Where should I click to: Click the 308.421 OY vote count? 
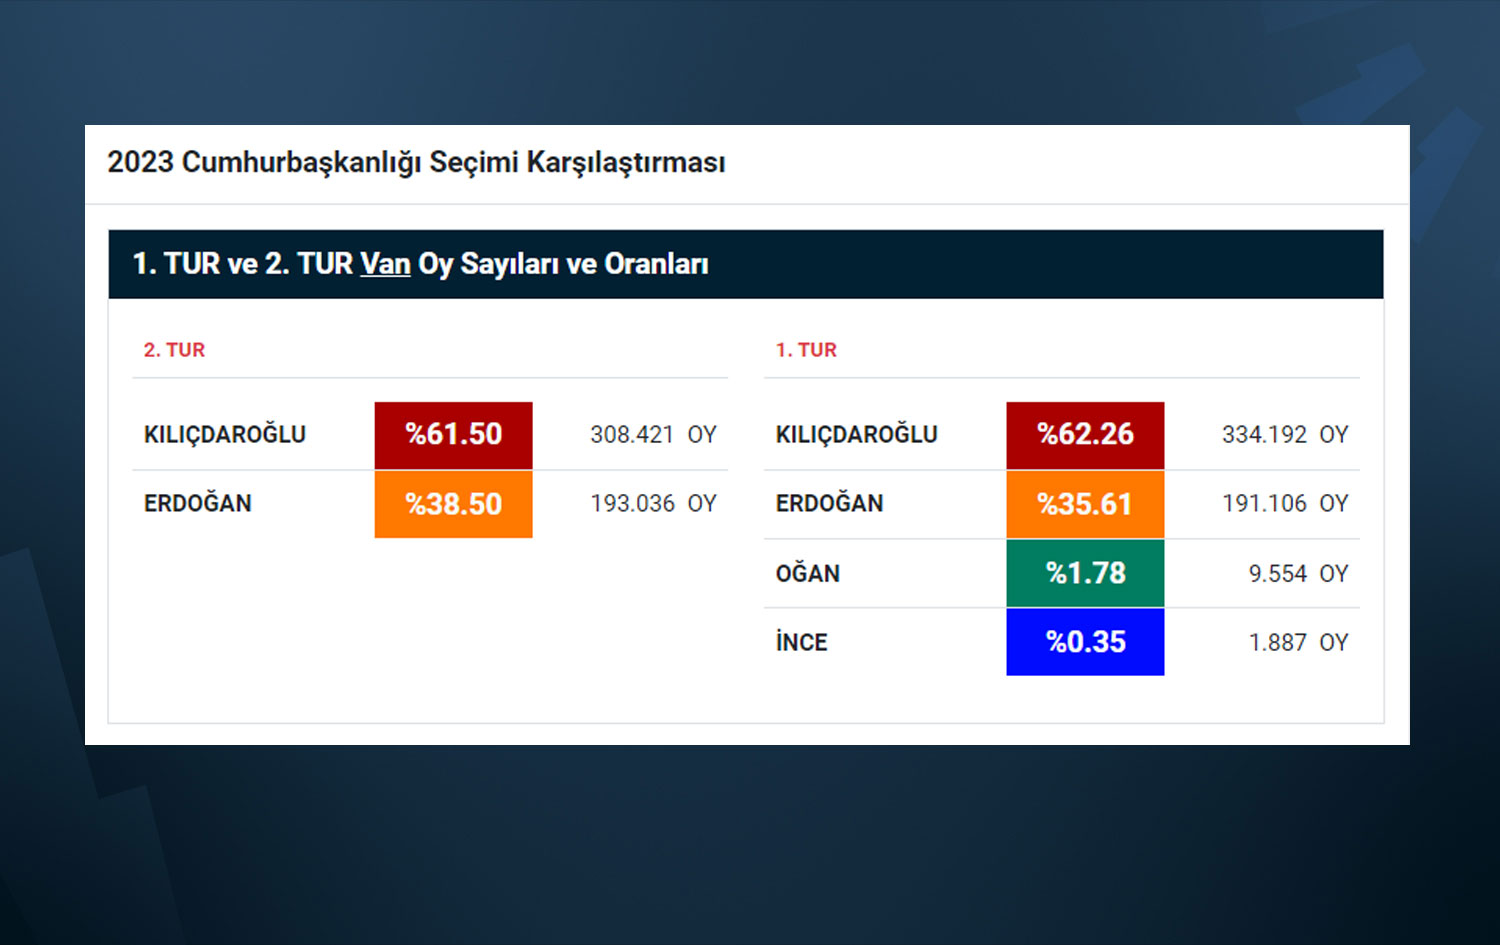[653, 435]
